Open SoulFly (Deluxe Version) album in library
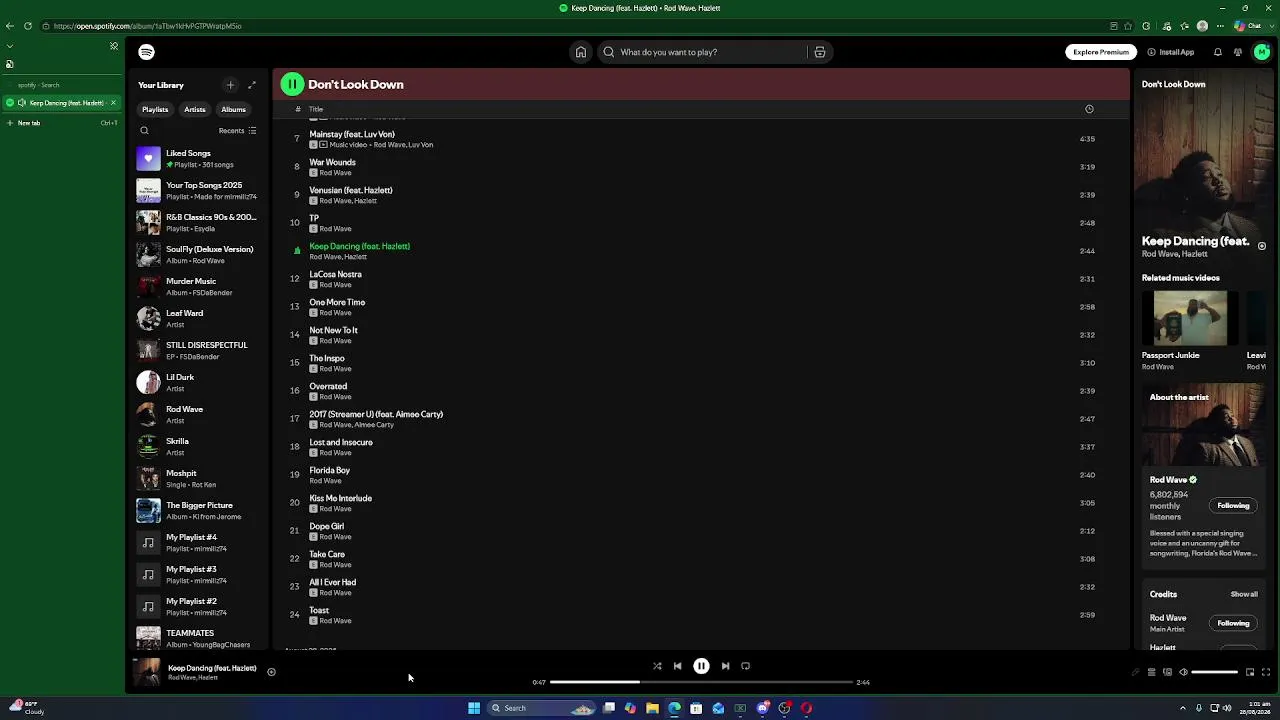The width and height of the screenshot is (1280, 720). [x=197, y=255]
